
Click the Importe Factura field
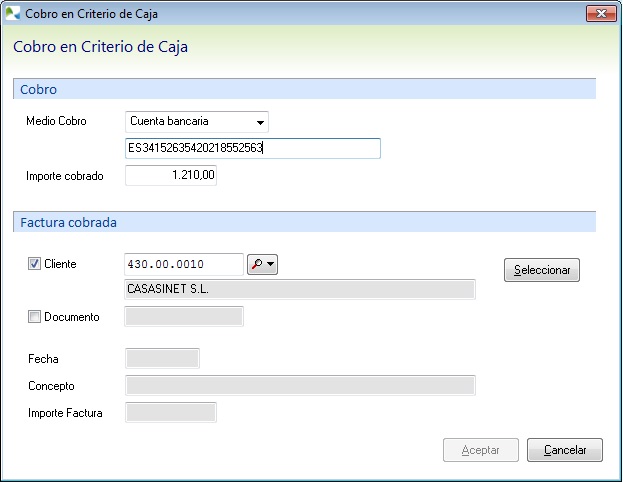click(x=170, y=412)
